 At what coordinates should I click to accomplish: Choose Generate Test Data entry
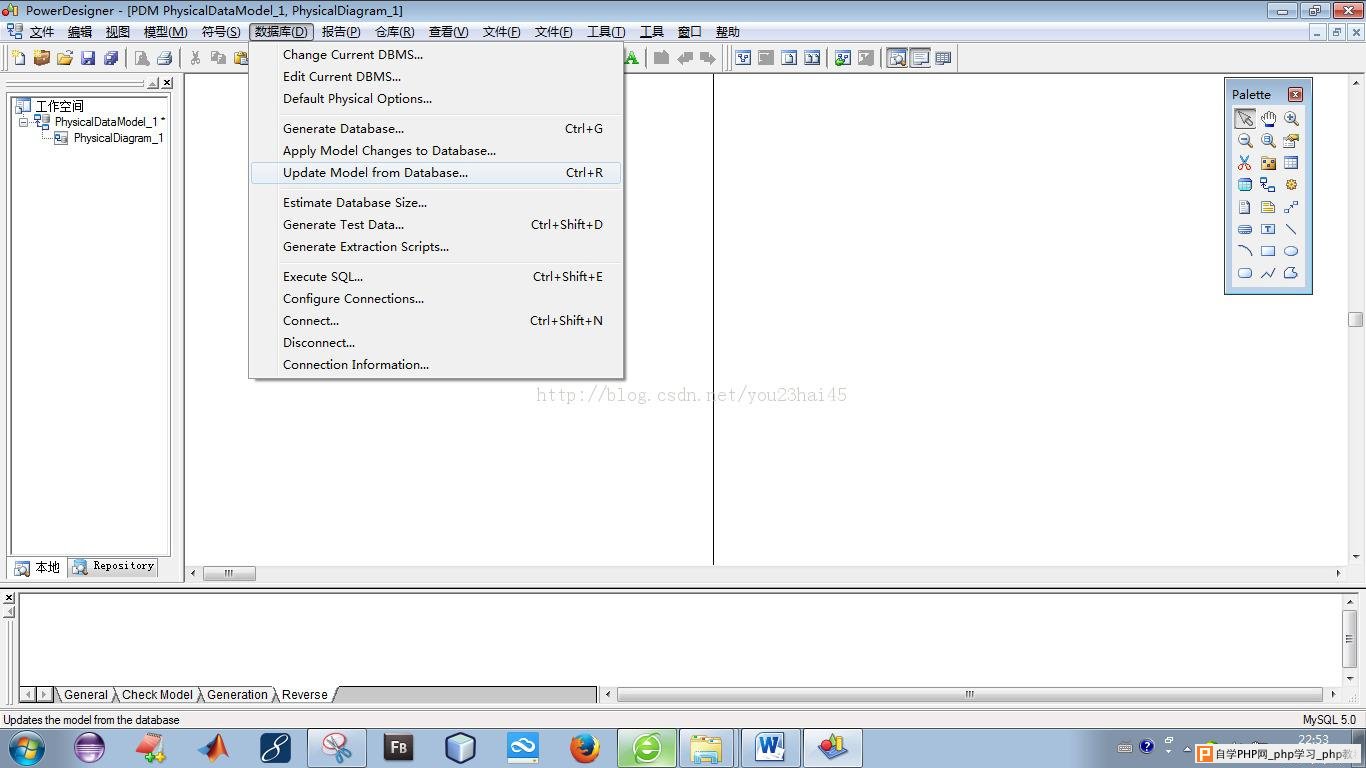pos(435,225)
